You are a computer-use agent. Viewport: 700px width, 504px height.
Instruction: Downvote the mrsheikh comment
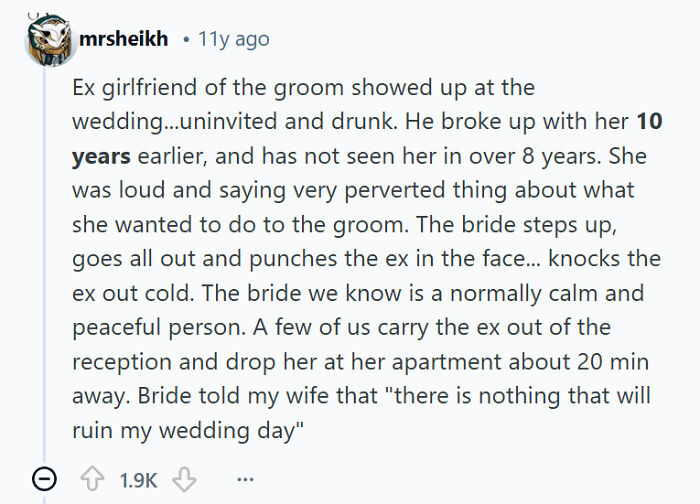click(x=186, y=480)
